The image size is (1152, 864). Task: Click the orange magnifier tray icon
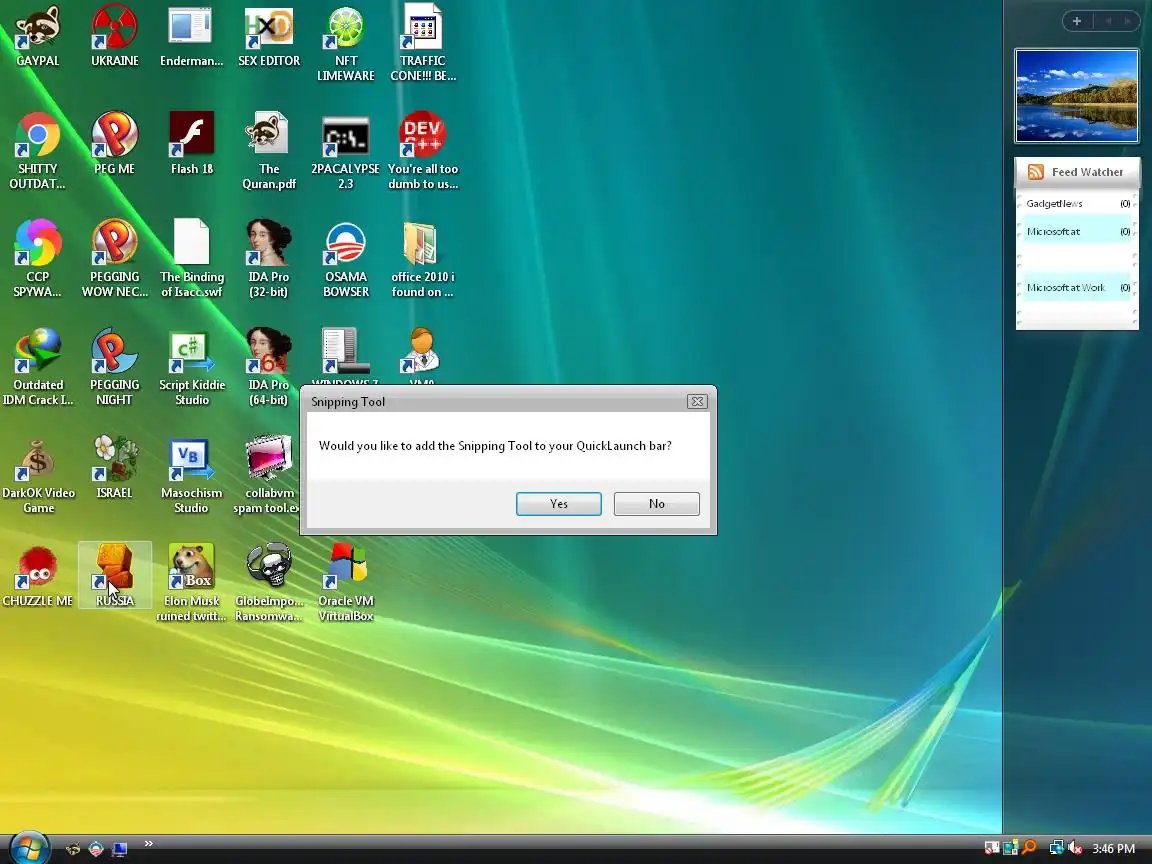click(x=1029, y=849)
